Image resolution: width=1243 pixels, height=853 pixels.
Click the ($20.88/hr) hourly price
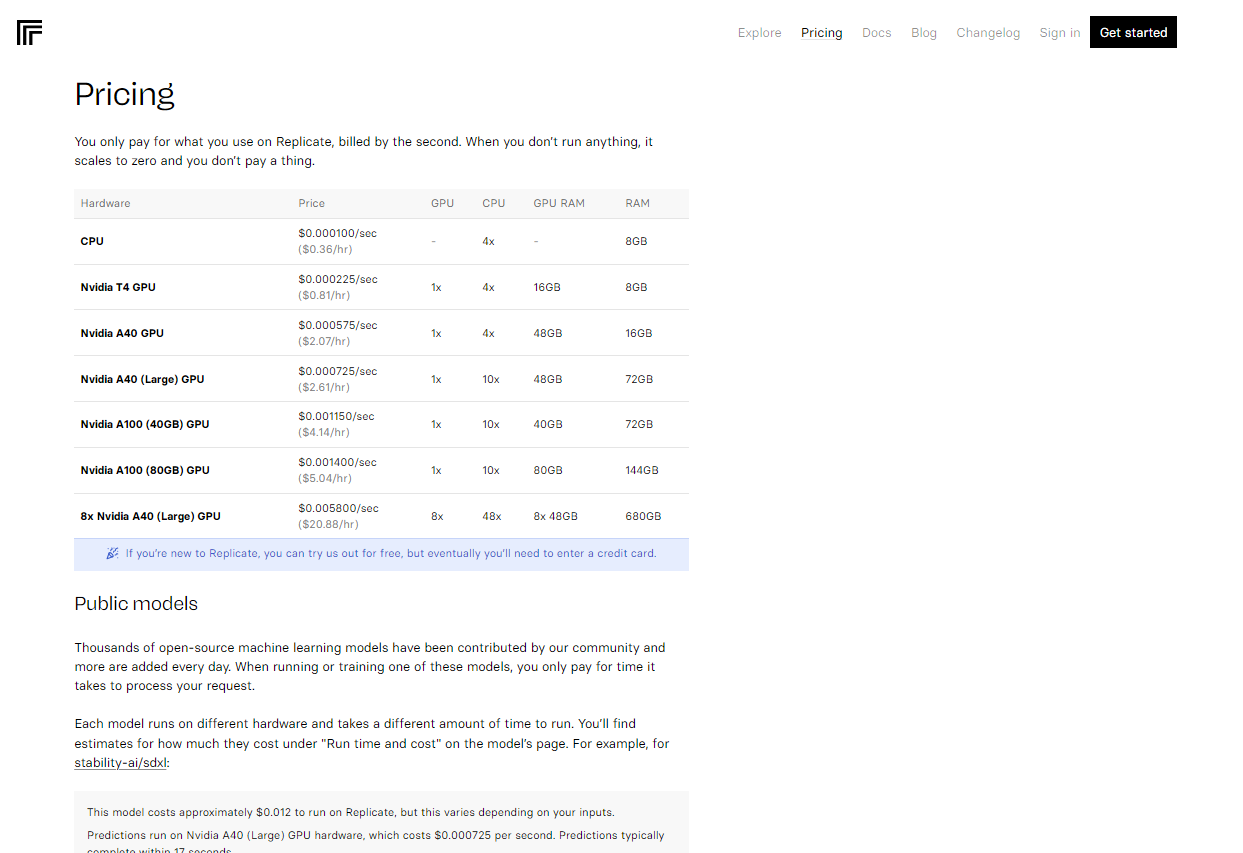pos(328,524)
